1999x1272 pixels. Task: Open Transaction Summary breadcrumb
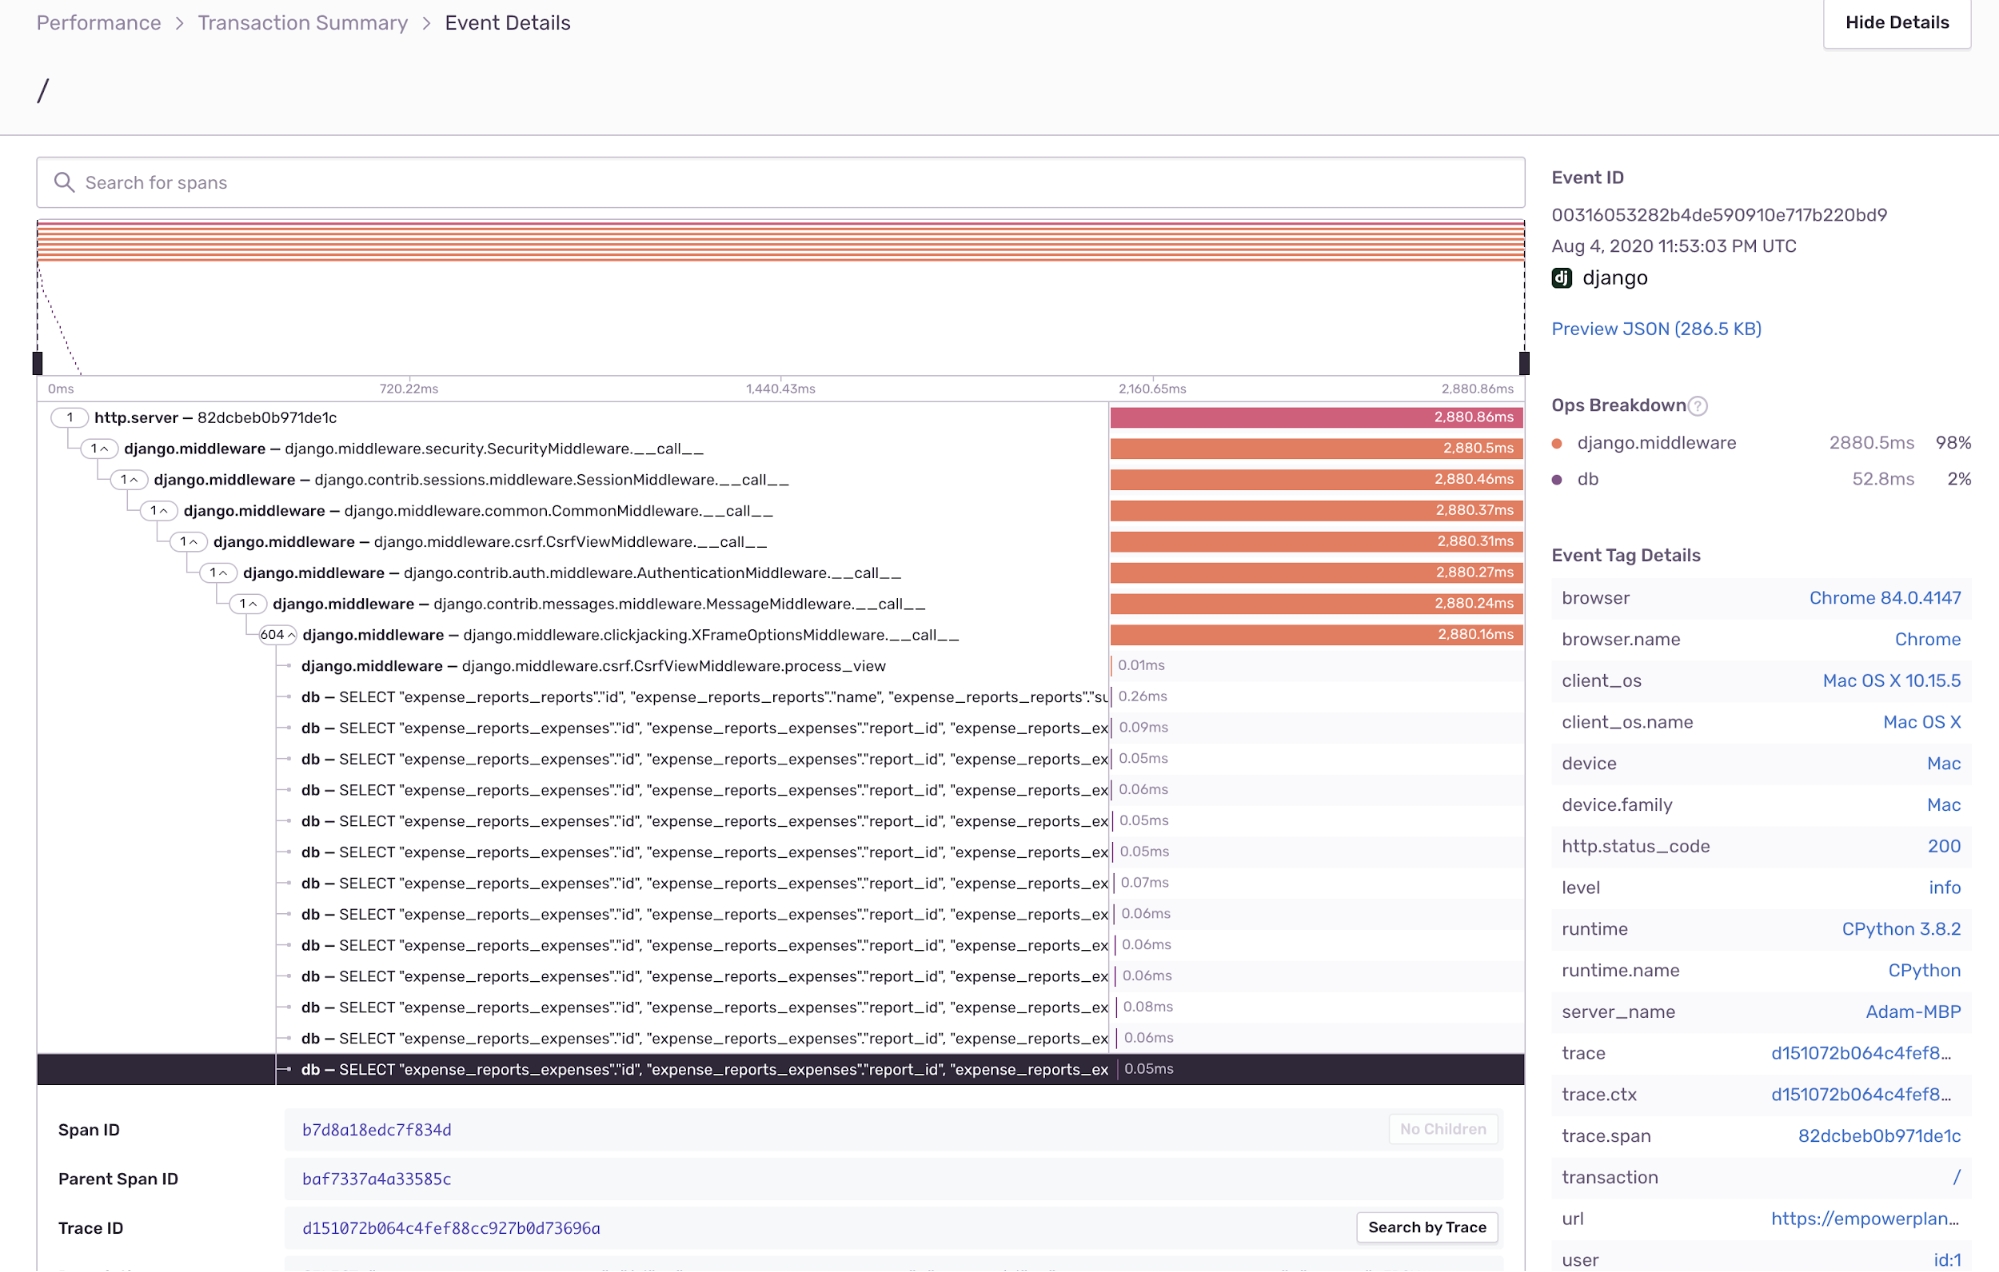pos(302,23)
